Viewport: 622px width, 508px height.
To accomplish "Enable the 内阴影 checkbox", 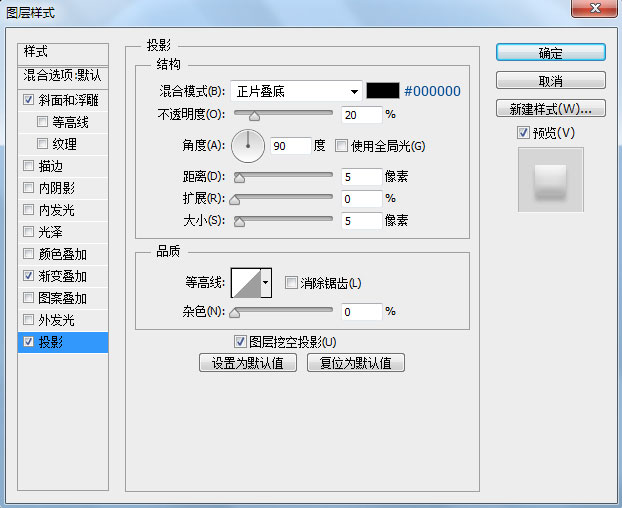I will (29, 187).
